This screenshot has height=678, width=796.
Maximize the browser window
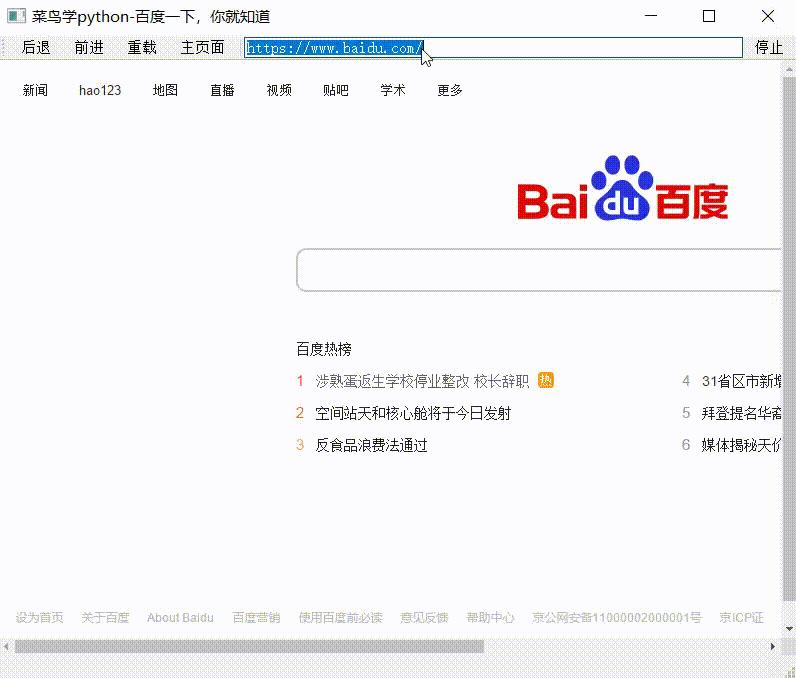[x=709, y=16]
